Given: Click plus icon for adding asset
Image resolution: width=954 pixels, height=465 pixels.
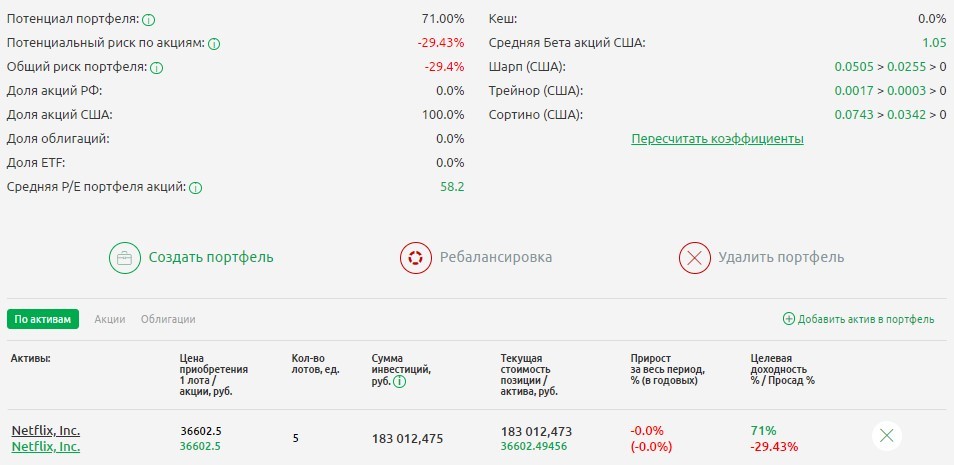Looking at the screenshot, I should click(x=788, y=320).
